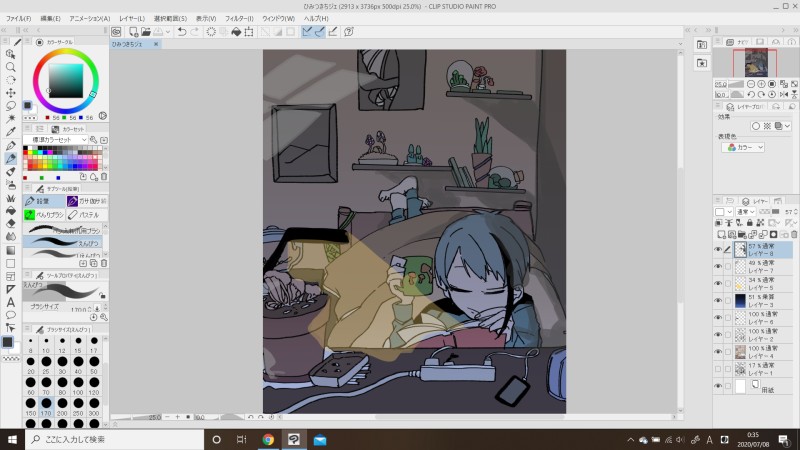Click the horizontal canvas scrollbar
Viewport: 800px width, 450px height.
(x=477, y=417)
